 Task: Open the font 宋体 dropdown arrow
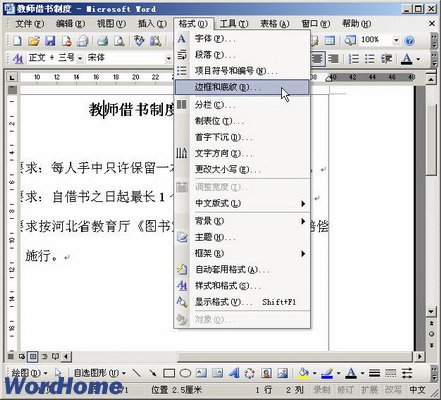169,59
